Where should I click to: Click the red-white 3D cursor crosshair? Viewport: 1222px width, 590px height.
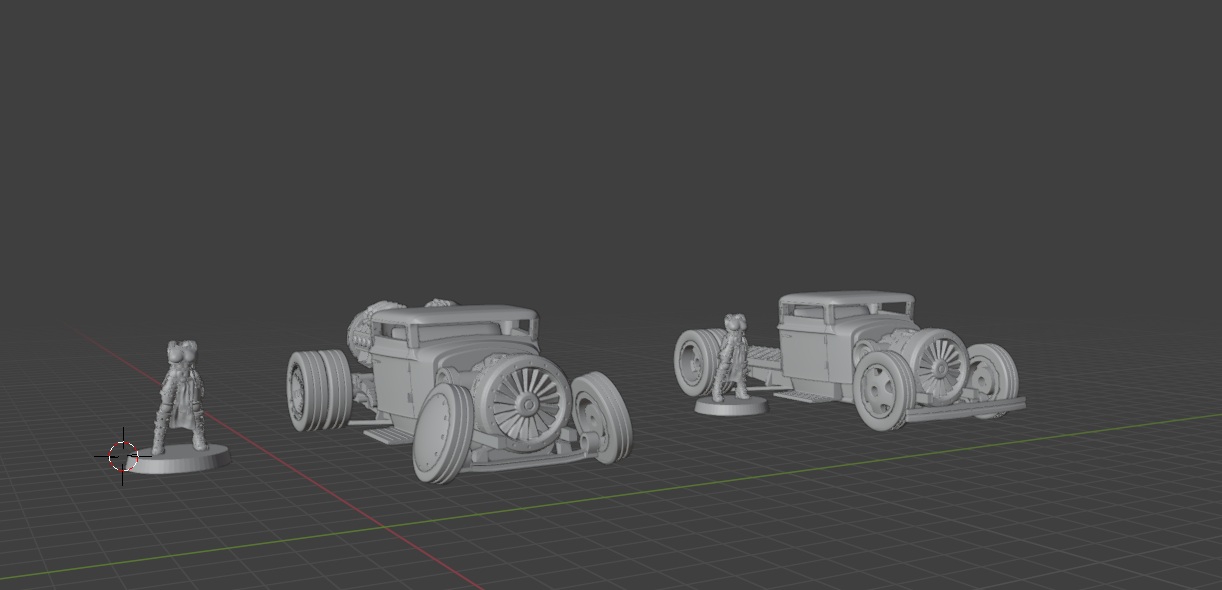click(122, 456)
